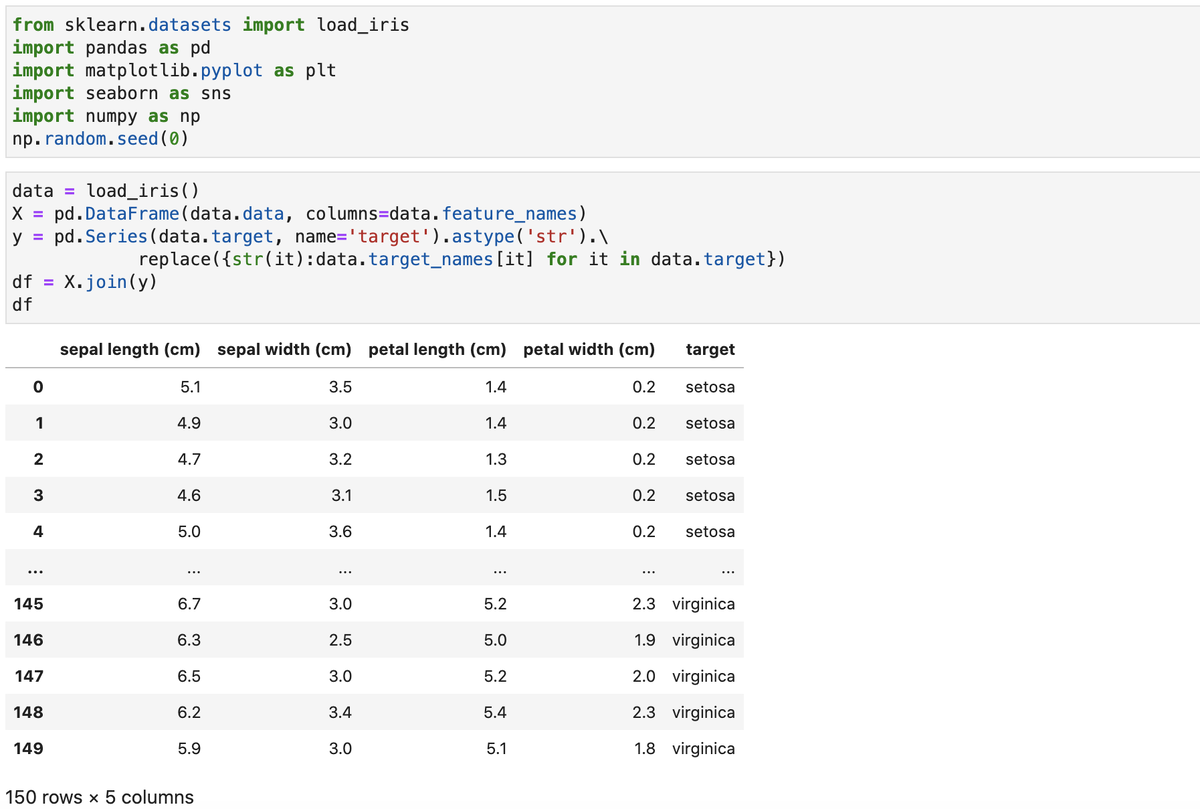Click the sepal width value 3.6

(340, 532)
